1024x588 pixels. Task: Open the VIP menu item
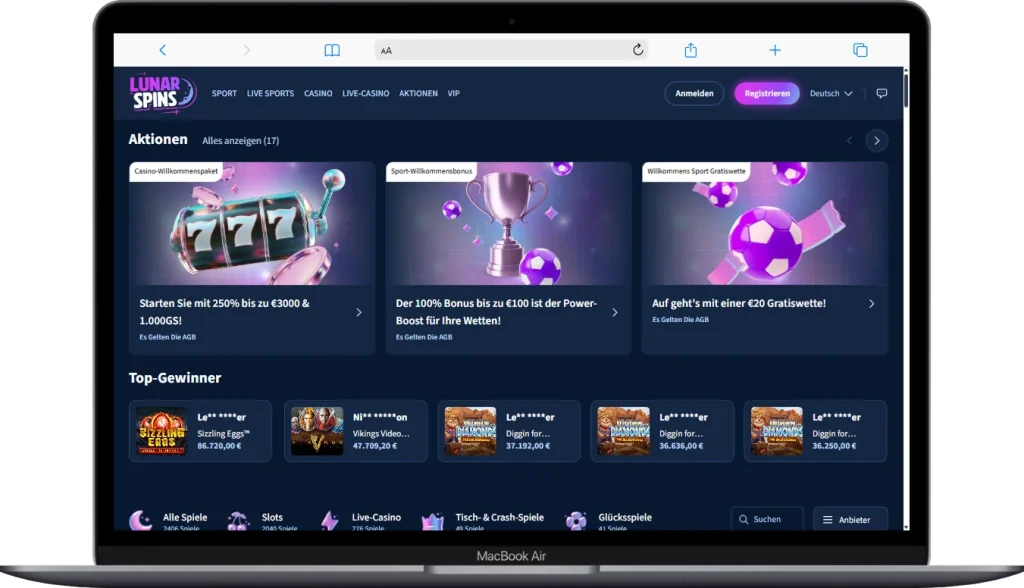[454, 93]
